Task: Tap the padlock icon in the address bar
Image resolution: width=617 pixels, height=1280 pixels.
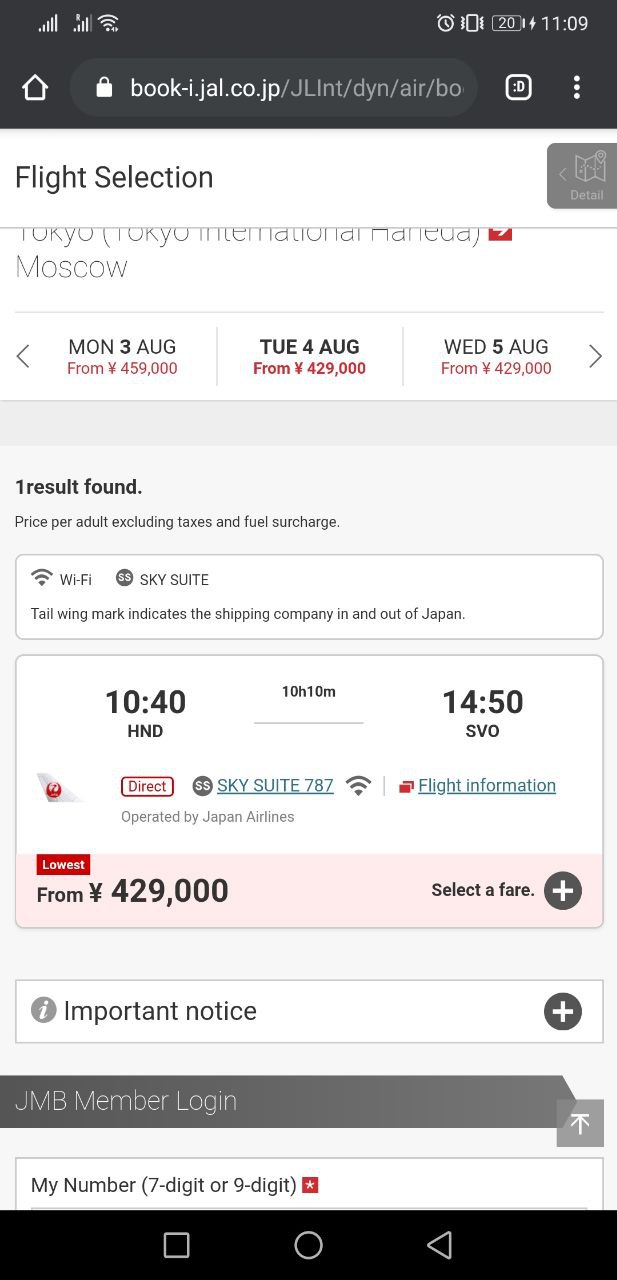Action: click(x=104, y=88)
